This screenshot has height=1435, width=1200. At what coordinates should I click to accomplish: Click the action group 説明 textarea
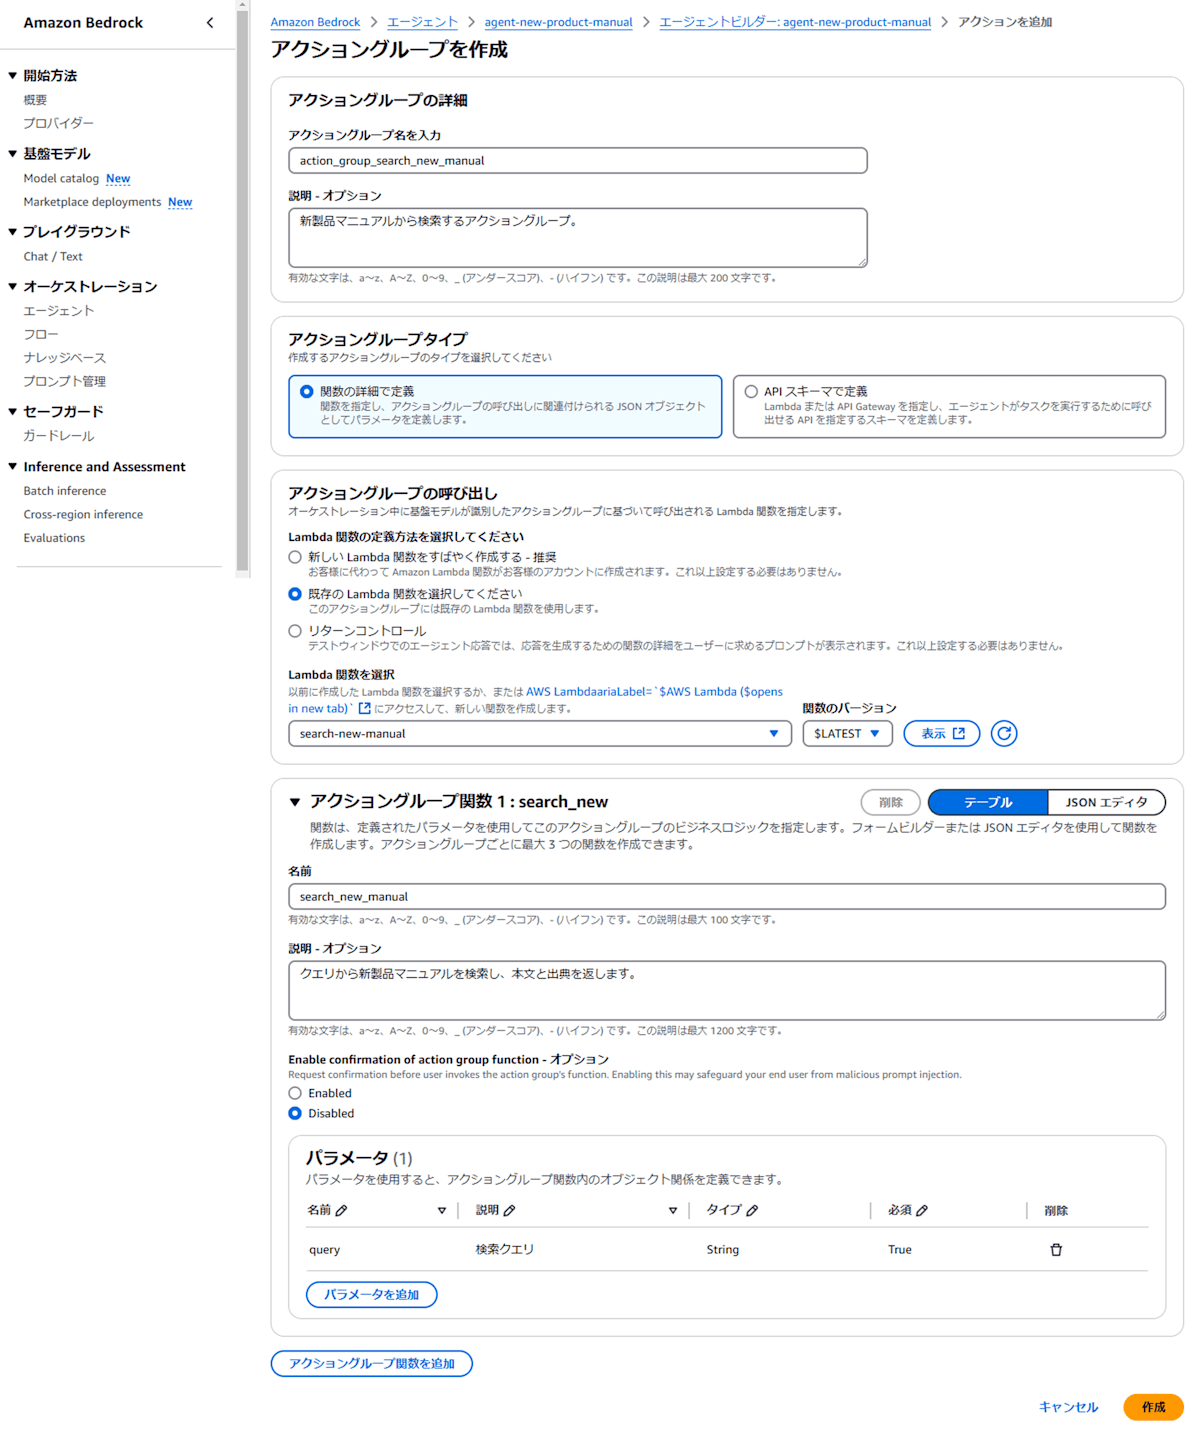[578, 237]
